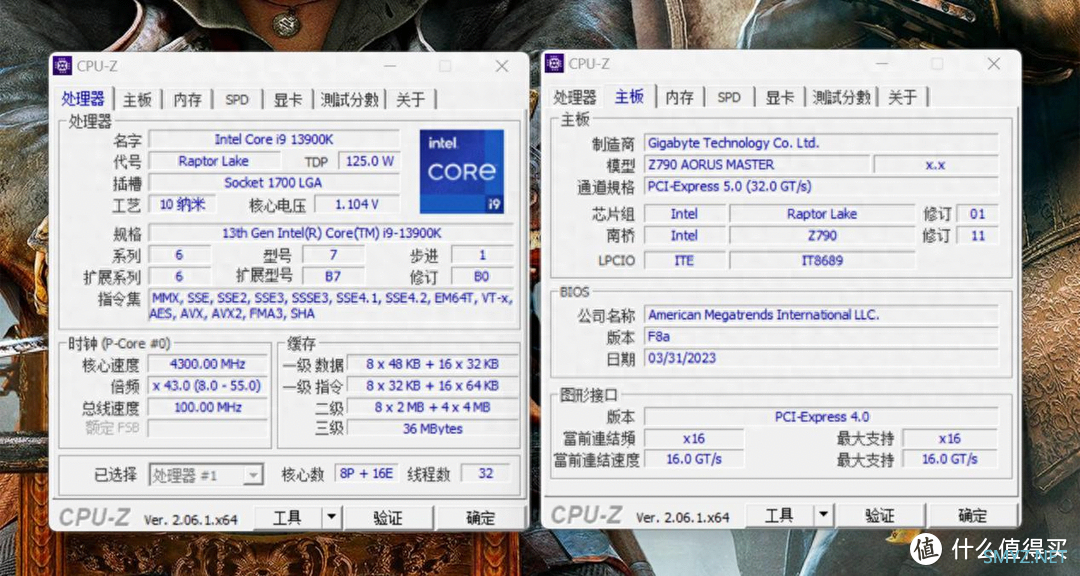Click the current link speed value 16.0 GT/s
This screenshot has height=576, width=1080.
click(694, 459)
